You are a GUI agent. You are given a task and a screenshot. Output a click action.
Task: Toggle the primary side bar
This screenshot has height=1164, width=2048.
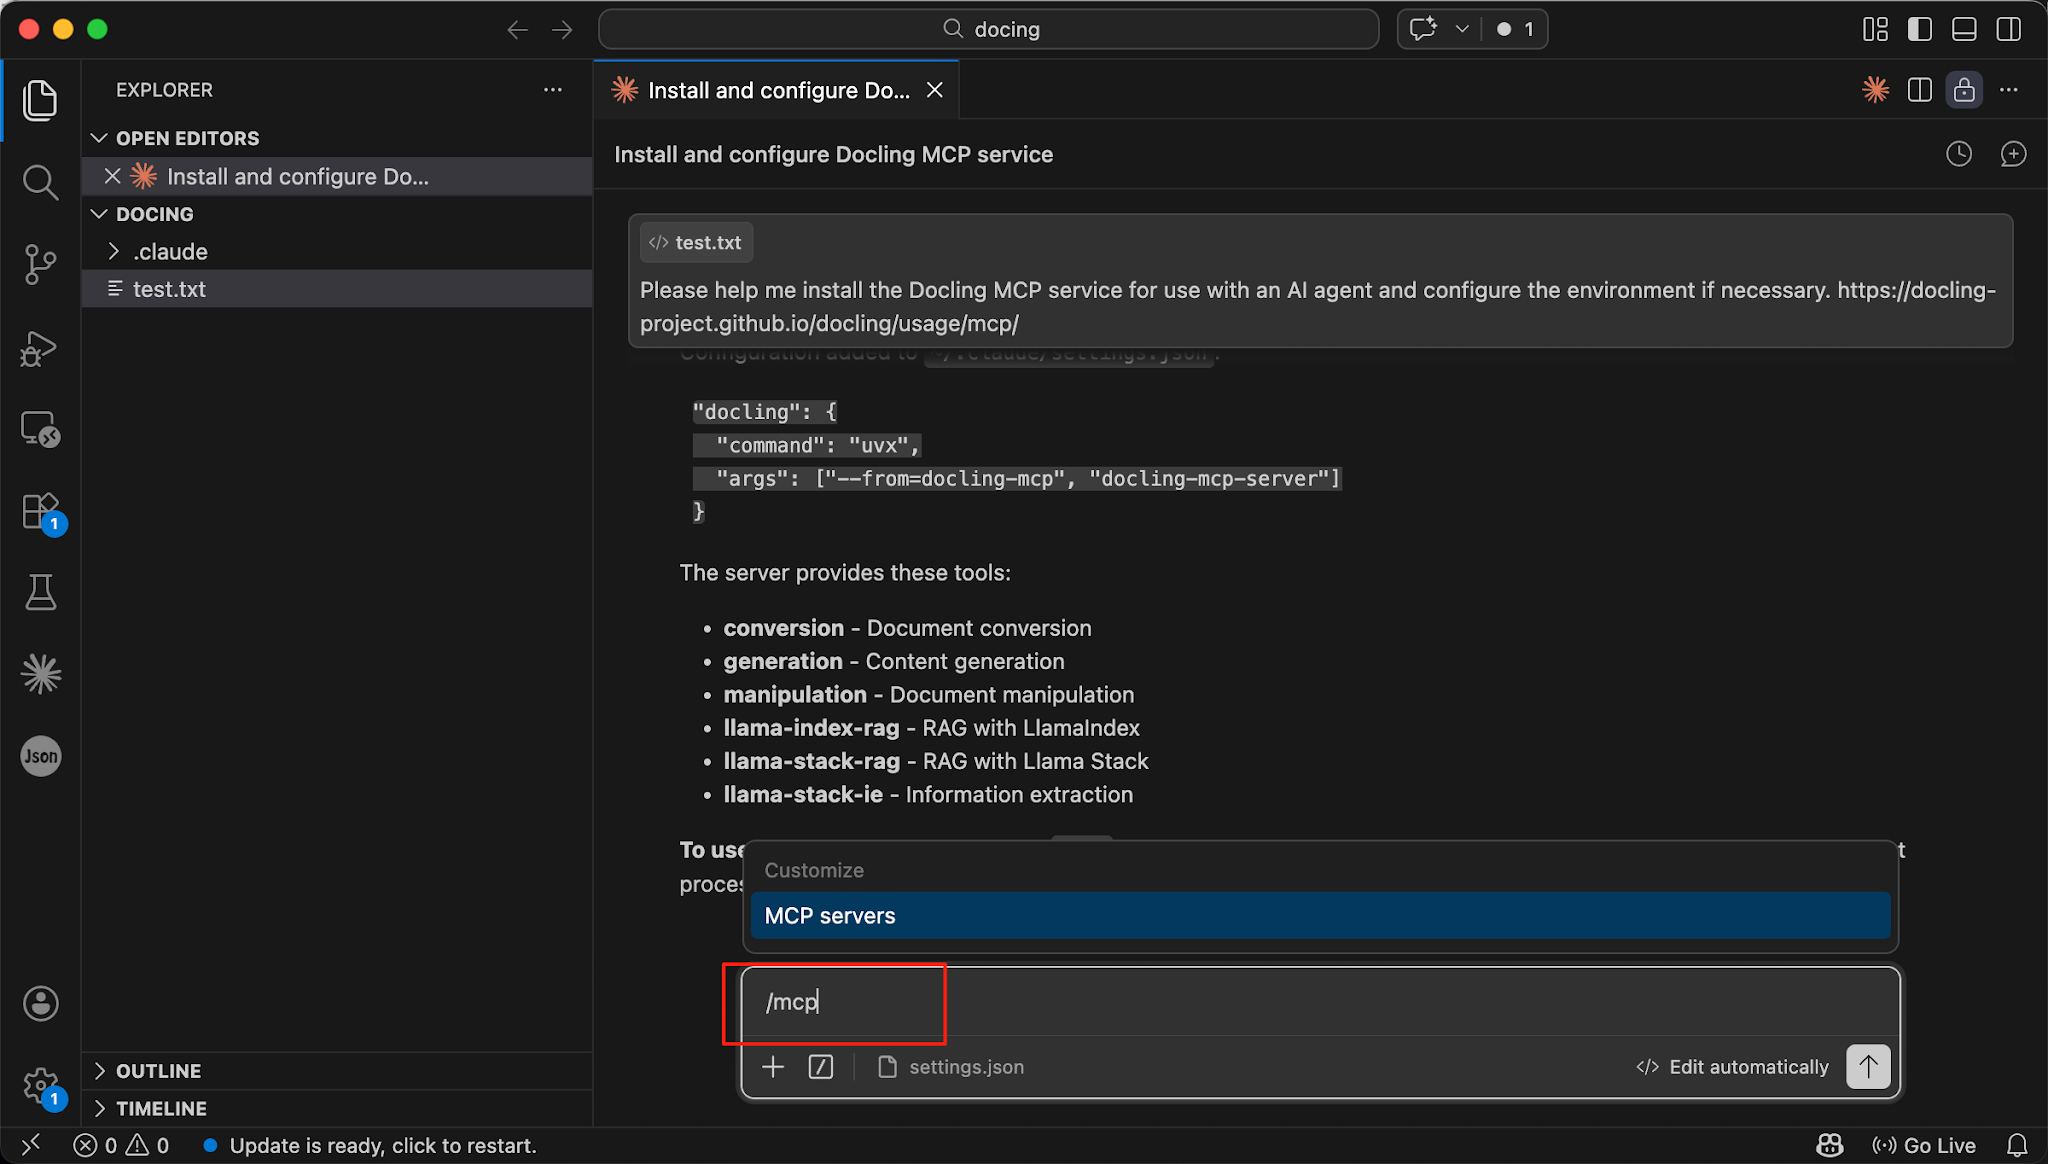1919,29
